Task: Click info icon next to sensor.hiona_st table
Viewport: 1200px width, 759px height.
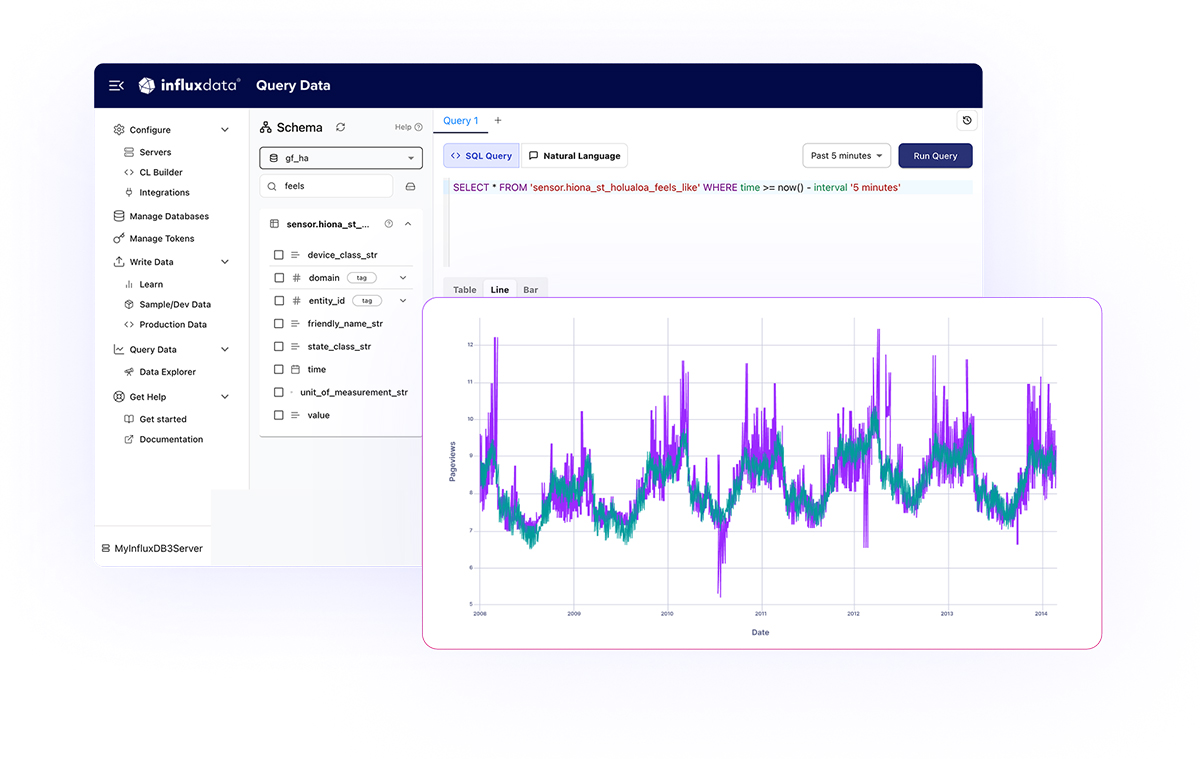Action: point(389,224)
